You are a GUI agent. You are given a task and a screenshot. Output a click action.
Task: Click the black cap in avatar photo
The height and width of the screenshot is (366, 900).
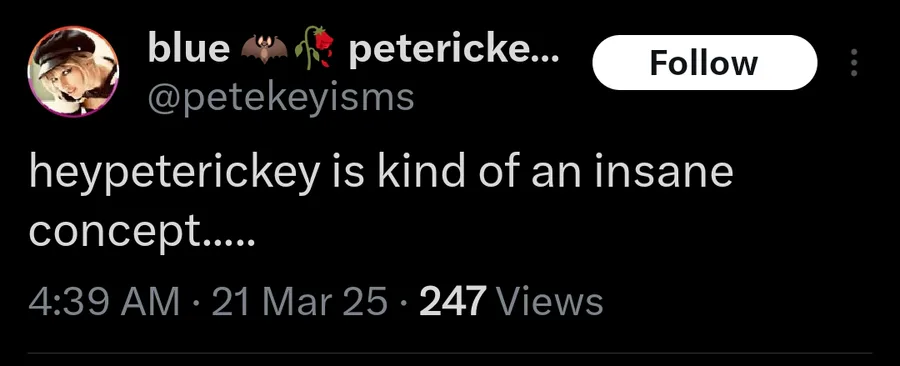(x=65, y=48)
